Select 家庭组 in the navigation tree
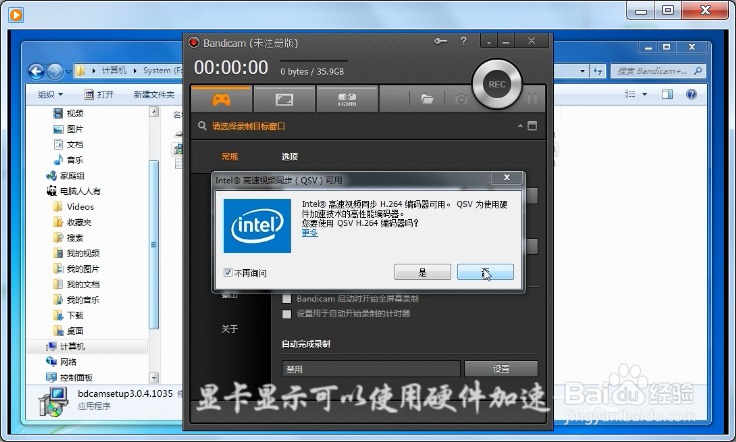736x442 pixels. [x=66, y=175]
